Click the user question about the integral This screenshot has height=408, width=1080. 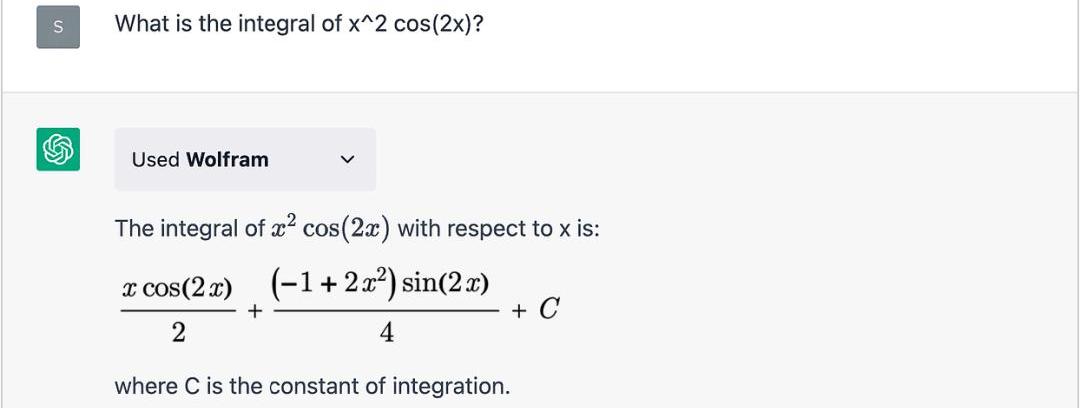[x=300, y=23]
